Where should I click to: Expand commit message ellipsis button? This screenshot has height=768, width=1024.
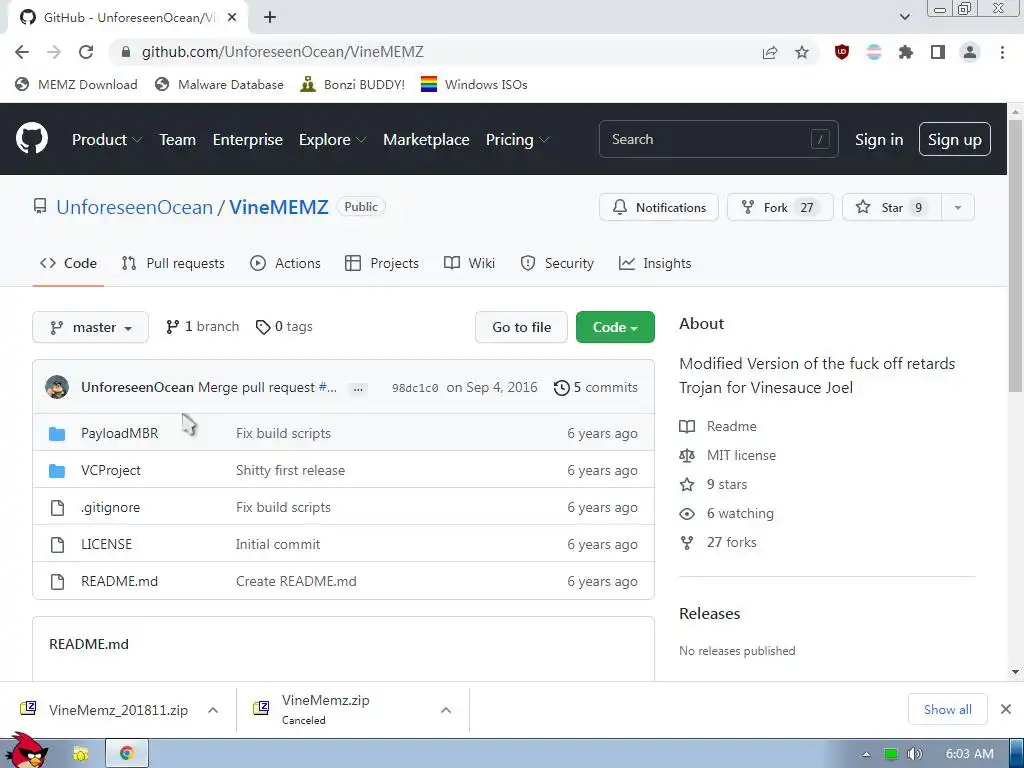coord(358,389)
